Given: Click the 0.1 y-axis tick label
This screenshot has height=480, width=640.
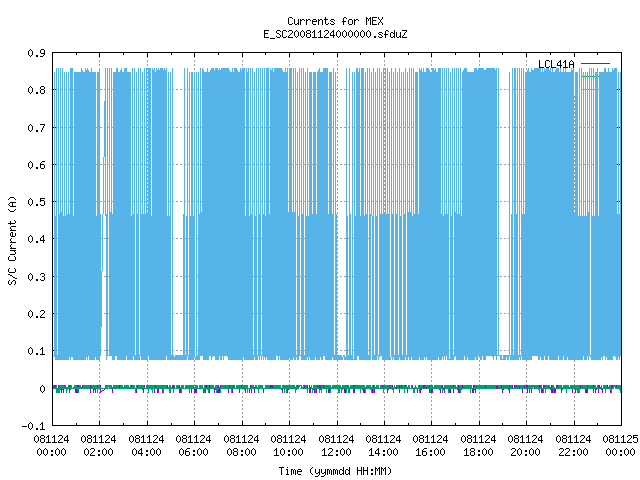Looking at the screenshot, I should click(x=36, y=351).
